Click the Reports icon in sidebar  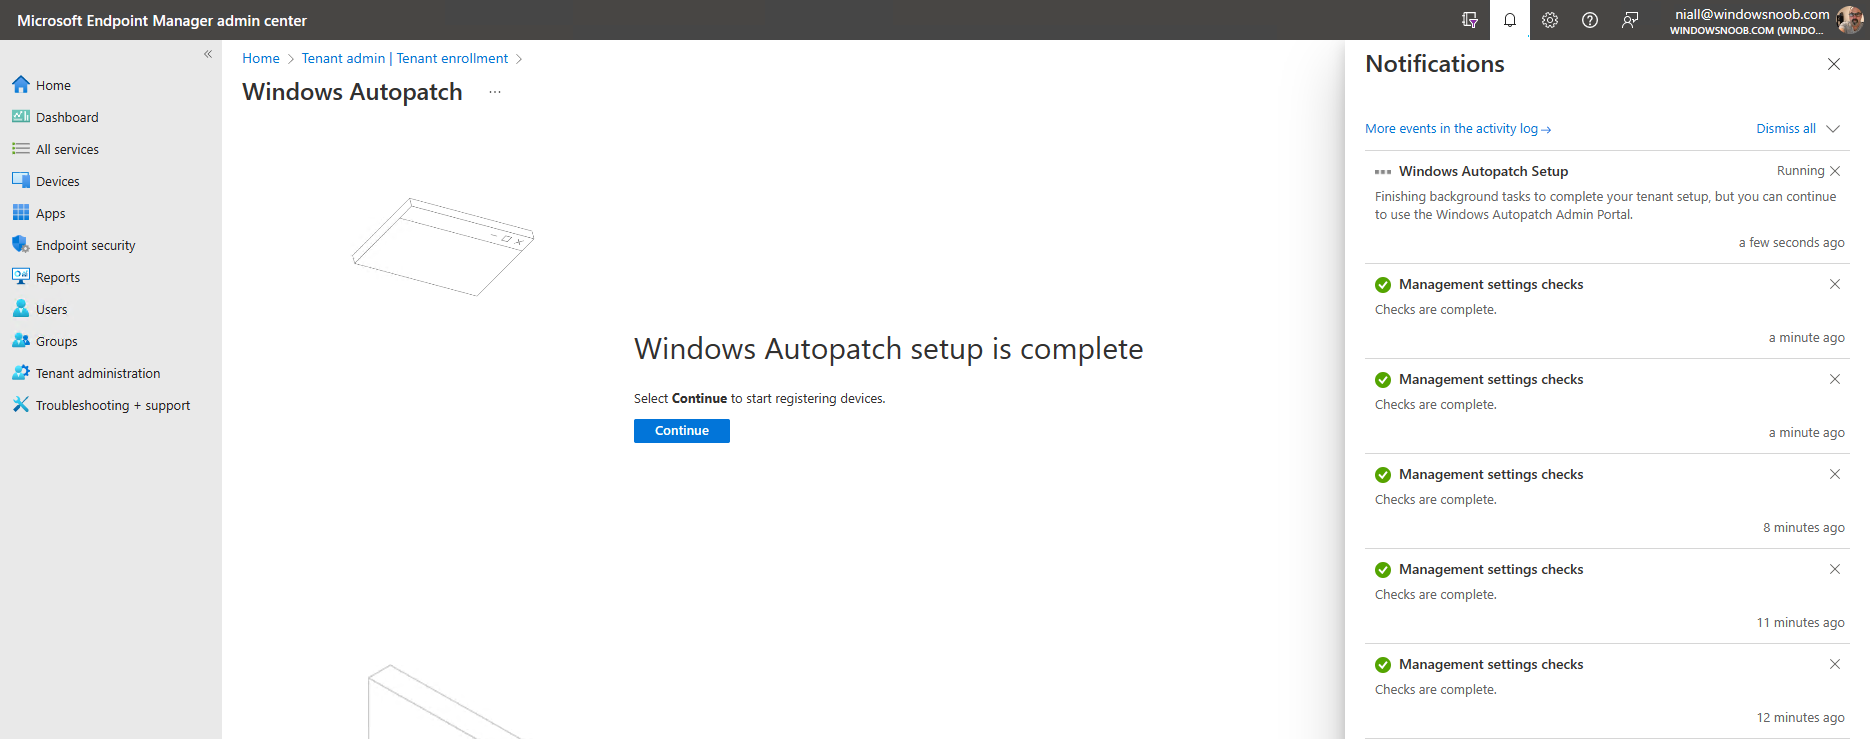point(21,277)
